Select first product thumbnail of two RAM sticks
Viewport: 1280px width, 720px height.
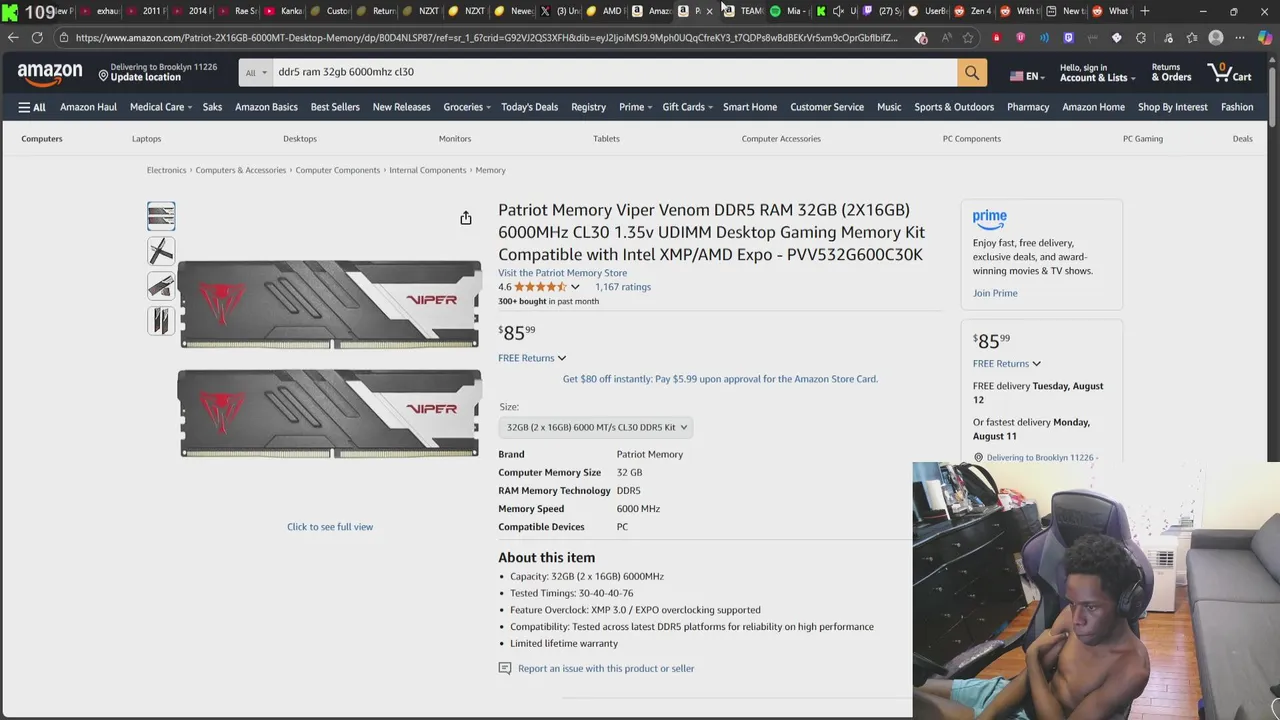point(161,216)
